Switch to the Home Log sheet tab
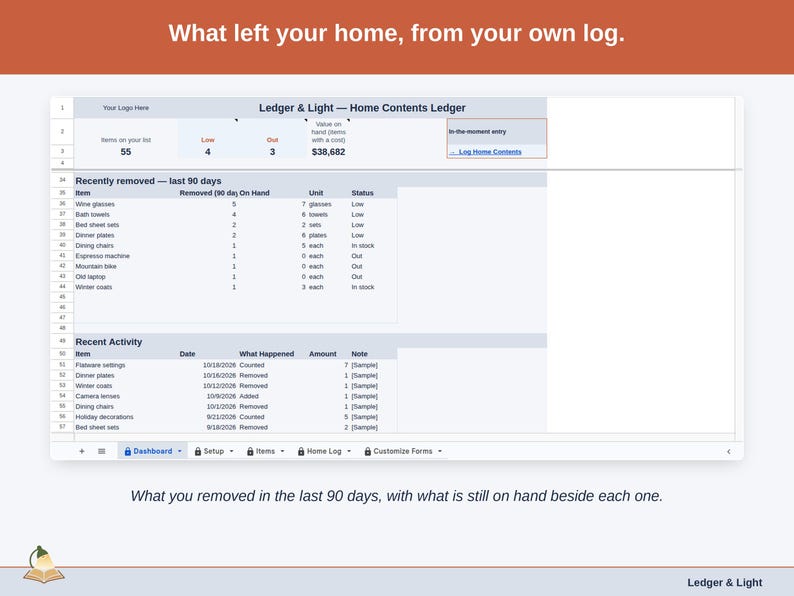This screenshot has width=794, height=596. (324, 451)
